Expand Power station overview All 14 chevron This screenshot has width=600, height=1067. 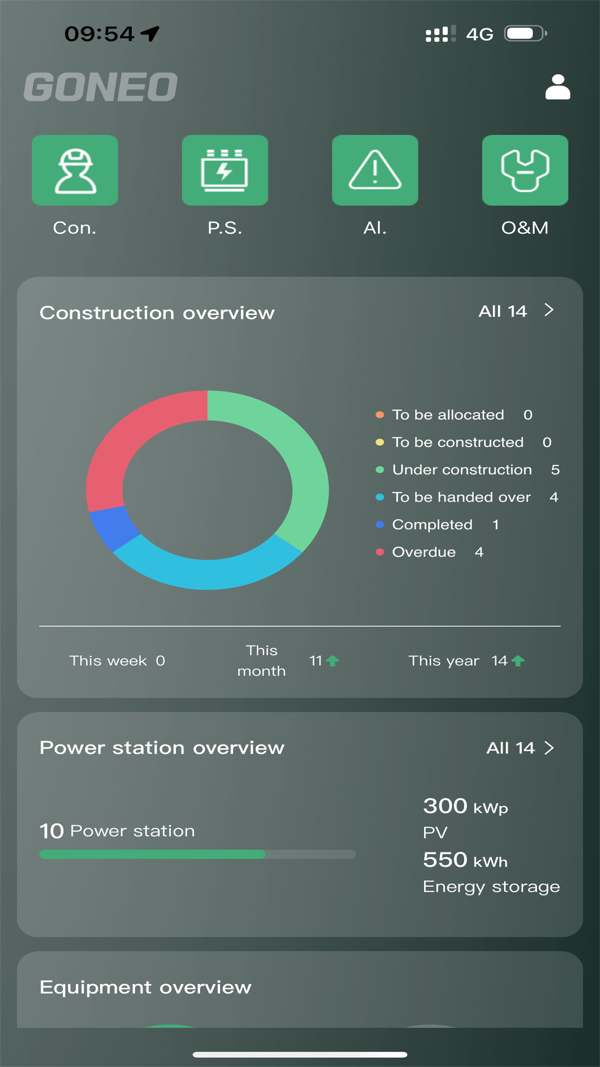[548, 748]
